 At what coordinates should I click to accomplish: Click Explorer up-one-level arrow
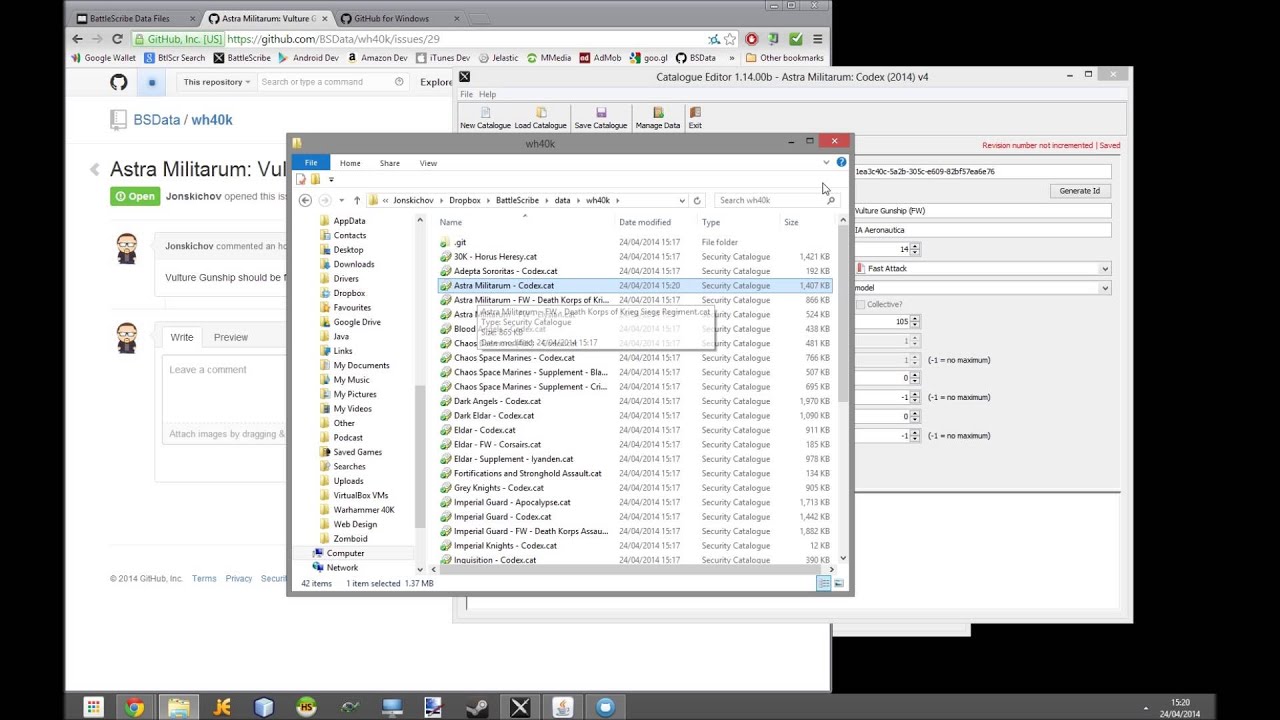click(x=356, y=200)
